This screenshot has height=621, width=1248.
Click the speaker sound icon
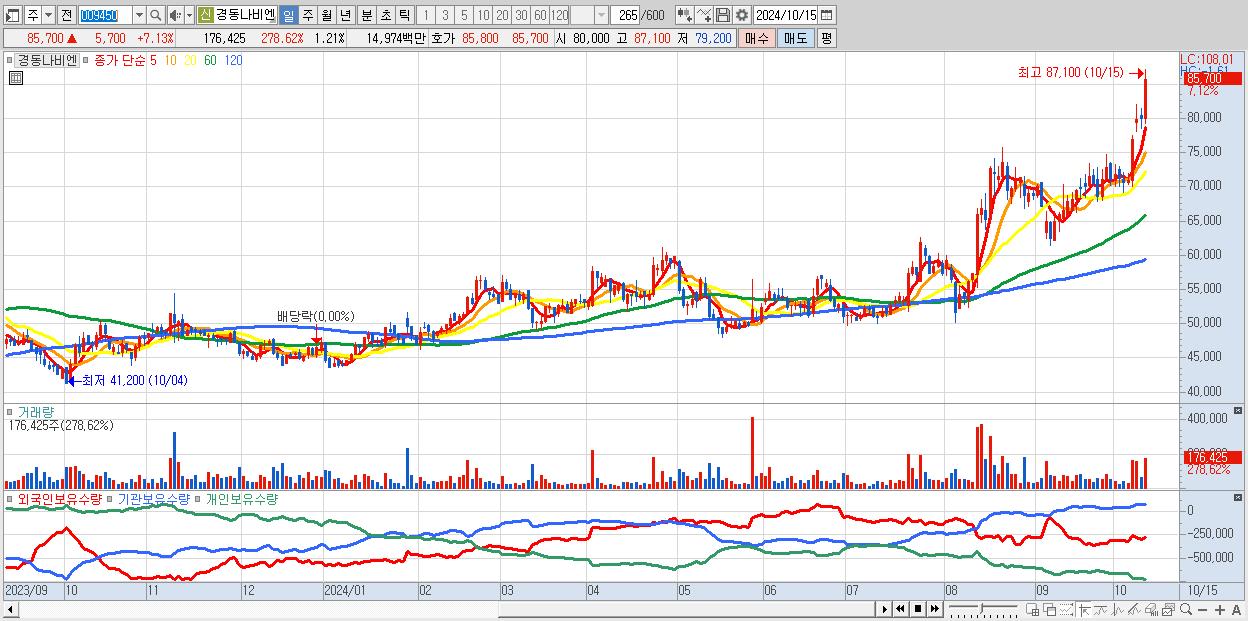pyautogui.click(x=174, y=15)
